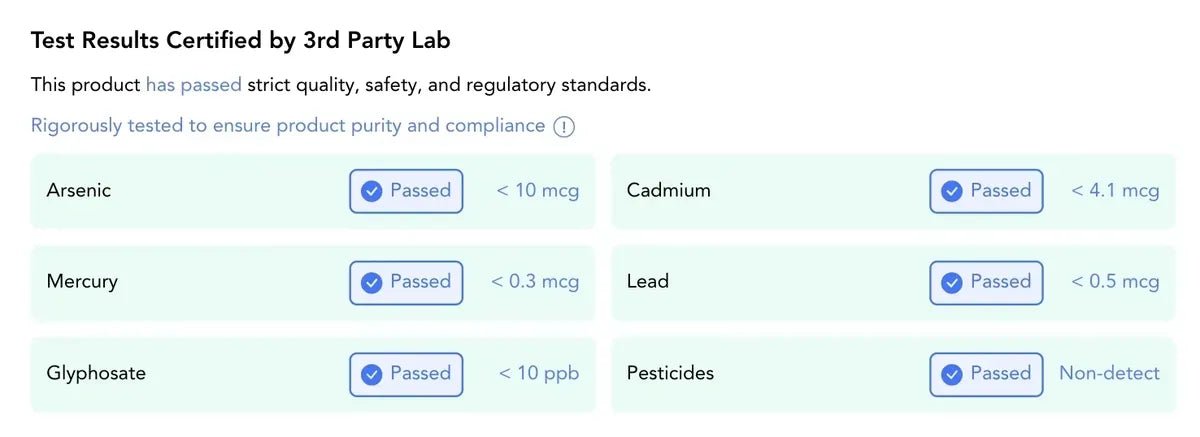Click the info icon beside purity text
Screen dimensions: 1200x437
click(x=565, y=127)
